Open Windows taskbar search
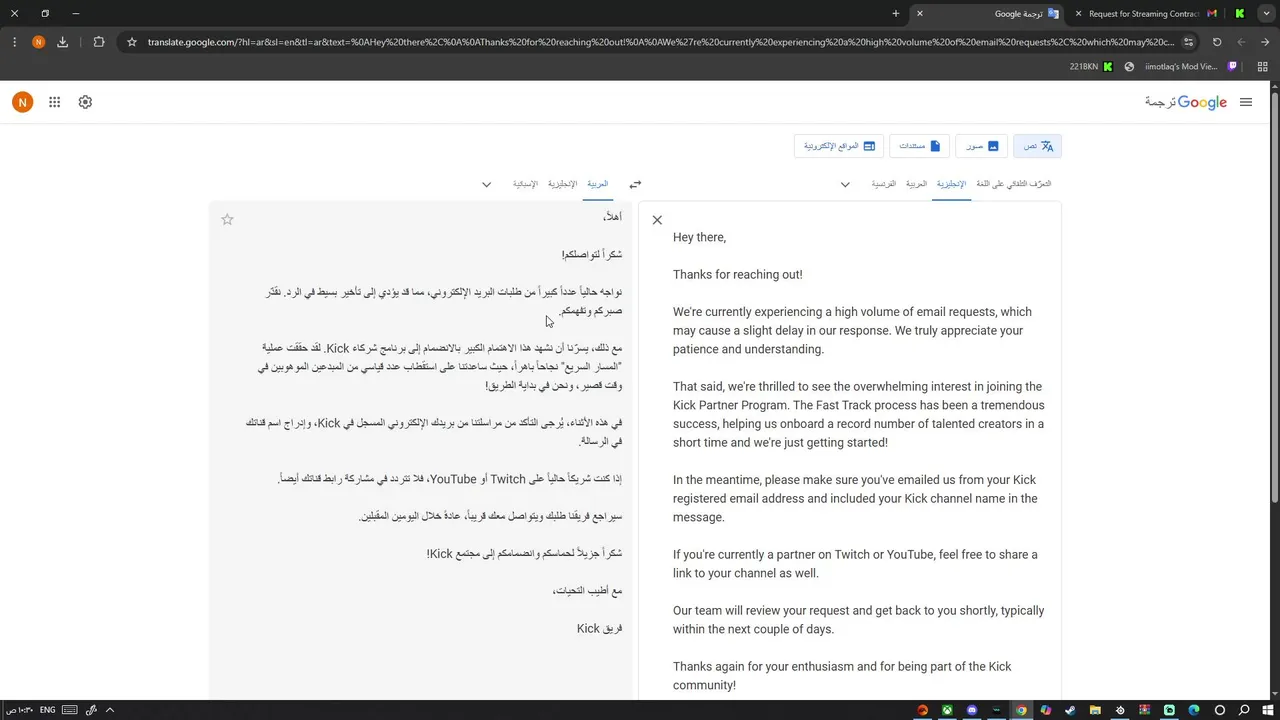The image size is (1280, 720). pos(1243,710)
